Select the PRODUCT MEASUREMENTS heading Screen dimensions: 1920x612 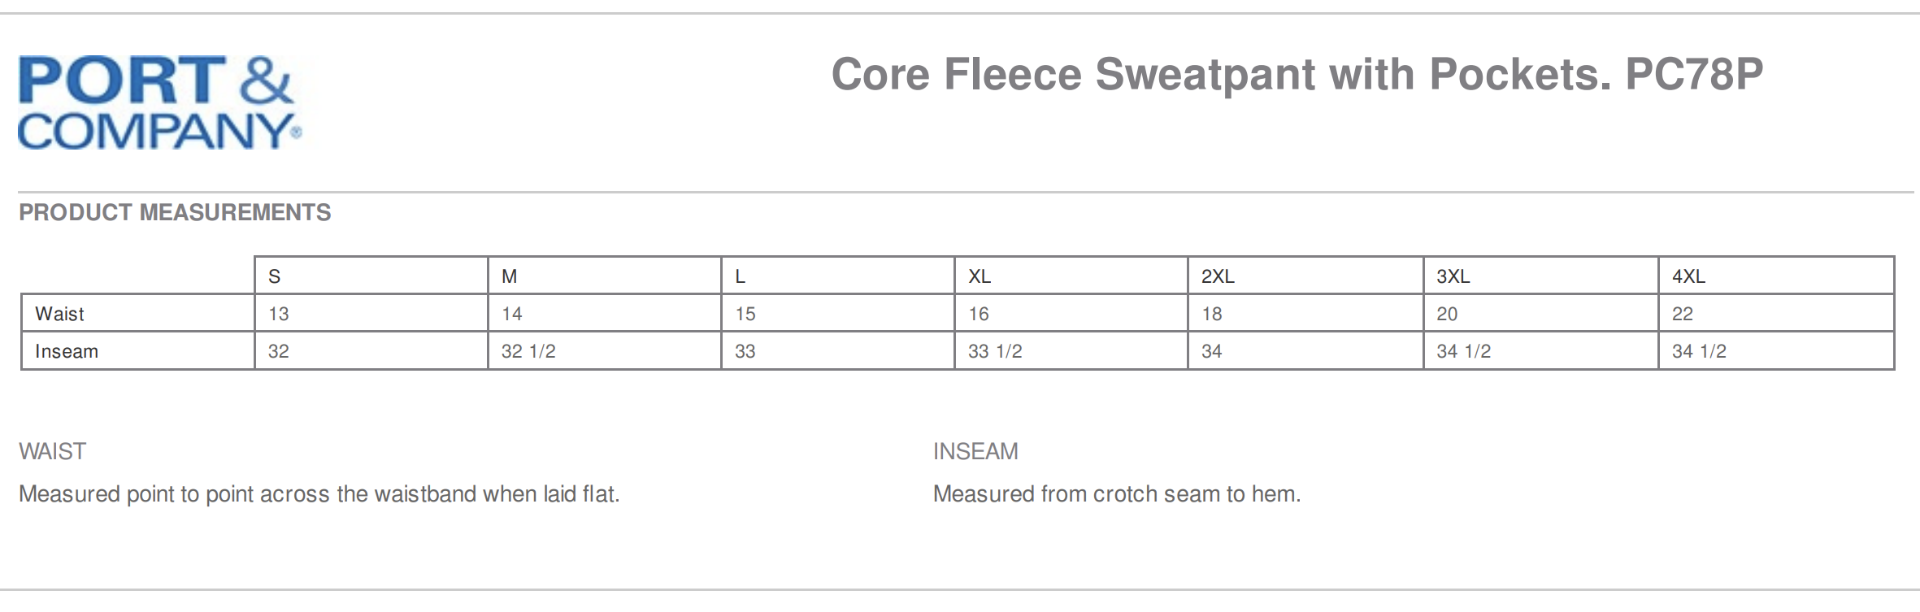tap(175, 212)
